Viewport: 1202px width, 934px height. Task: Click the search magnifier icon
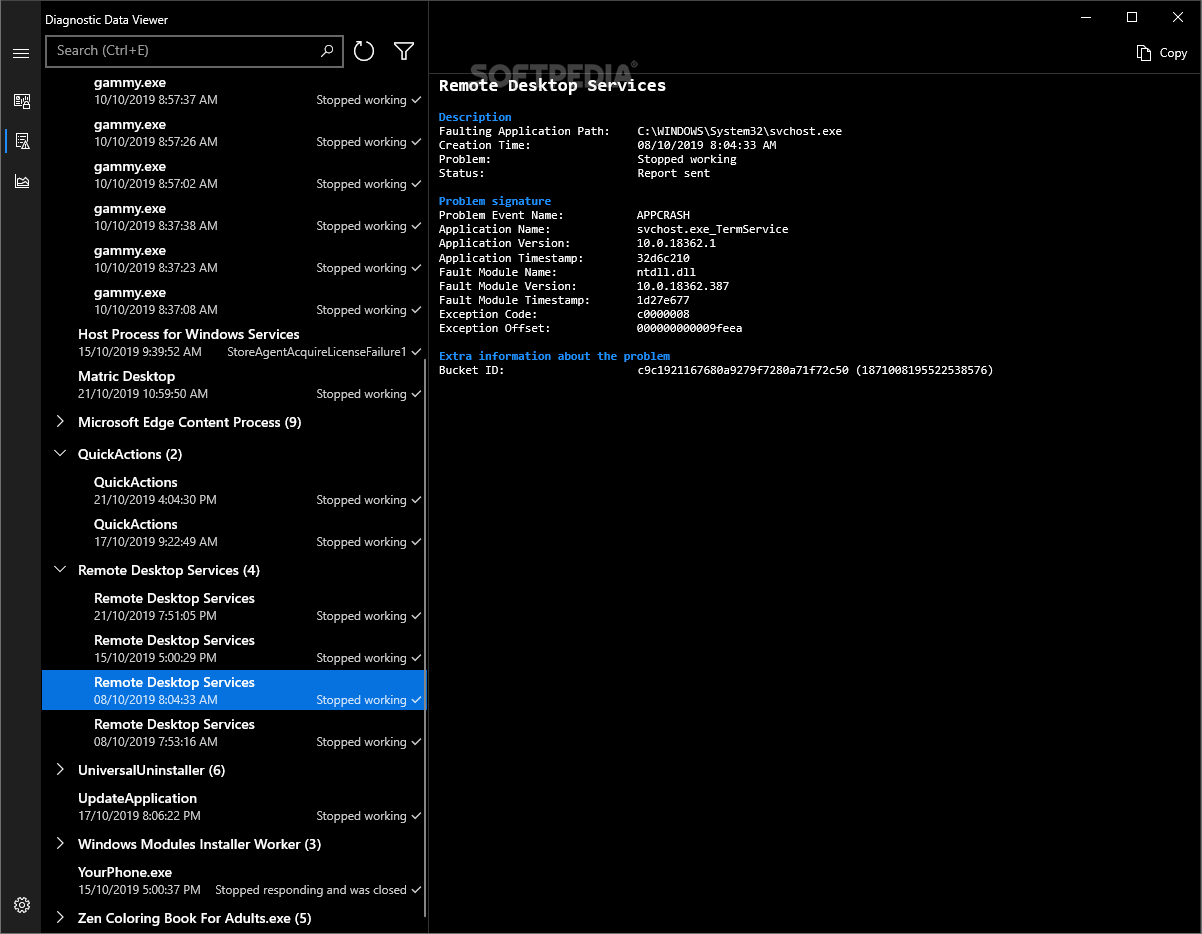pos(327,51)
